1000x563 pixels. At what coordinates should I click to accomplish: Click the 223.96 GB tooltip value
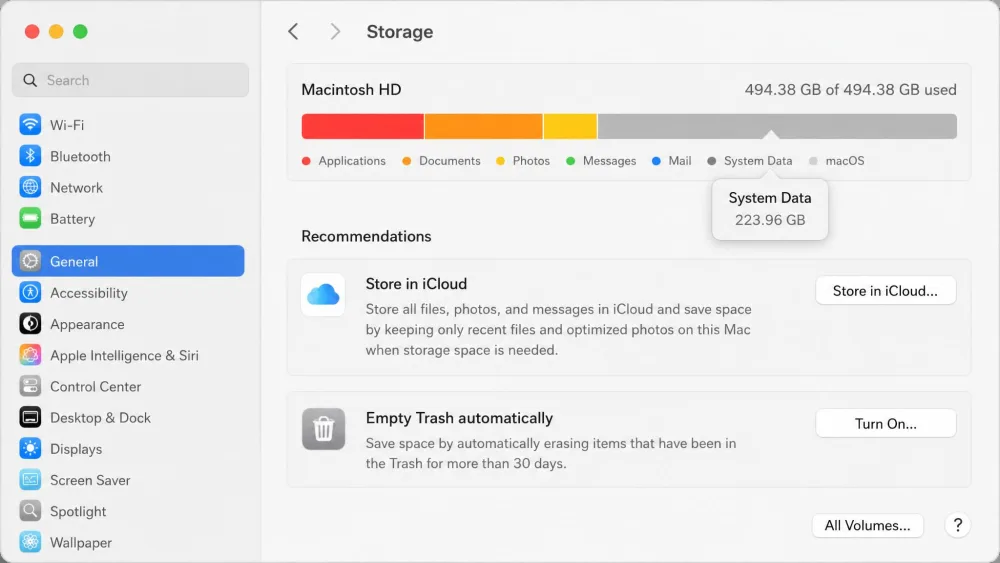coord(770,220)
